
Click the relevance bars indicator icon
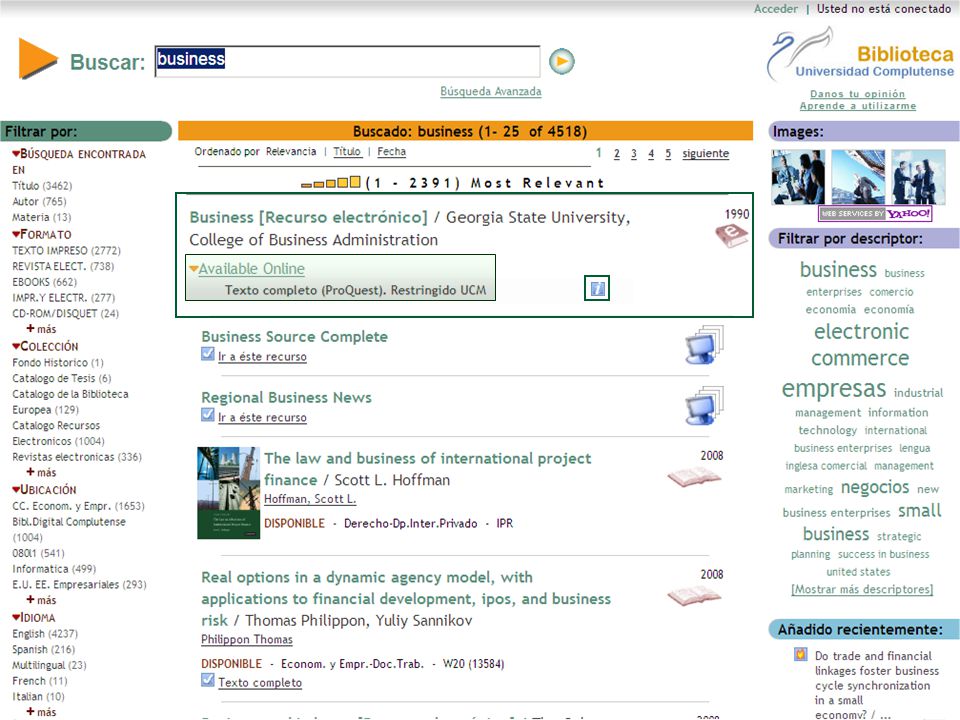pos(331,182)
